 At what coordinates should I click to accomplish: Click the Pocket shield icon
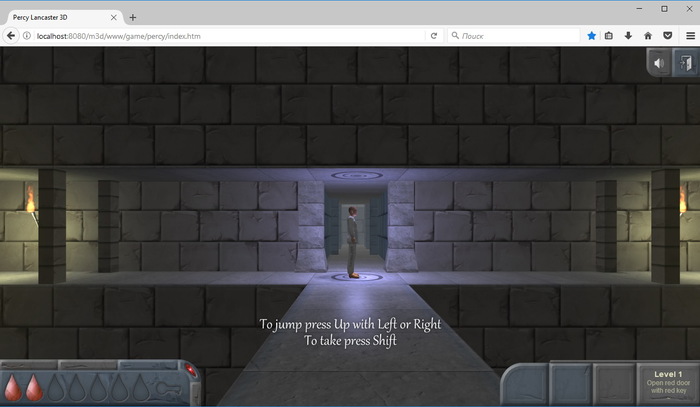[x=667, y=36]
